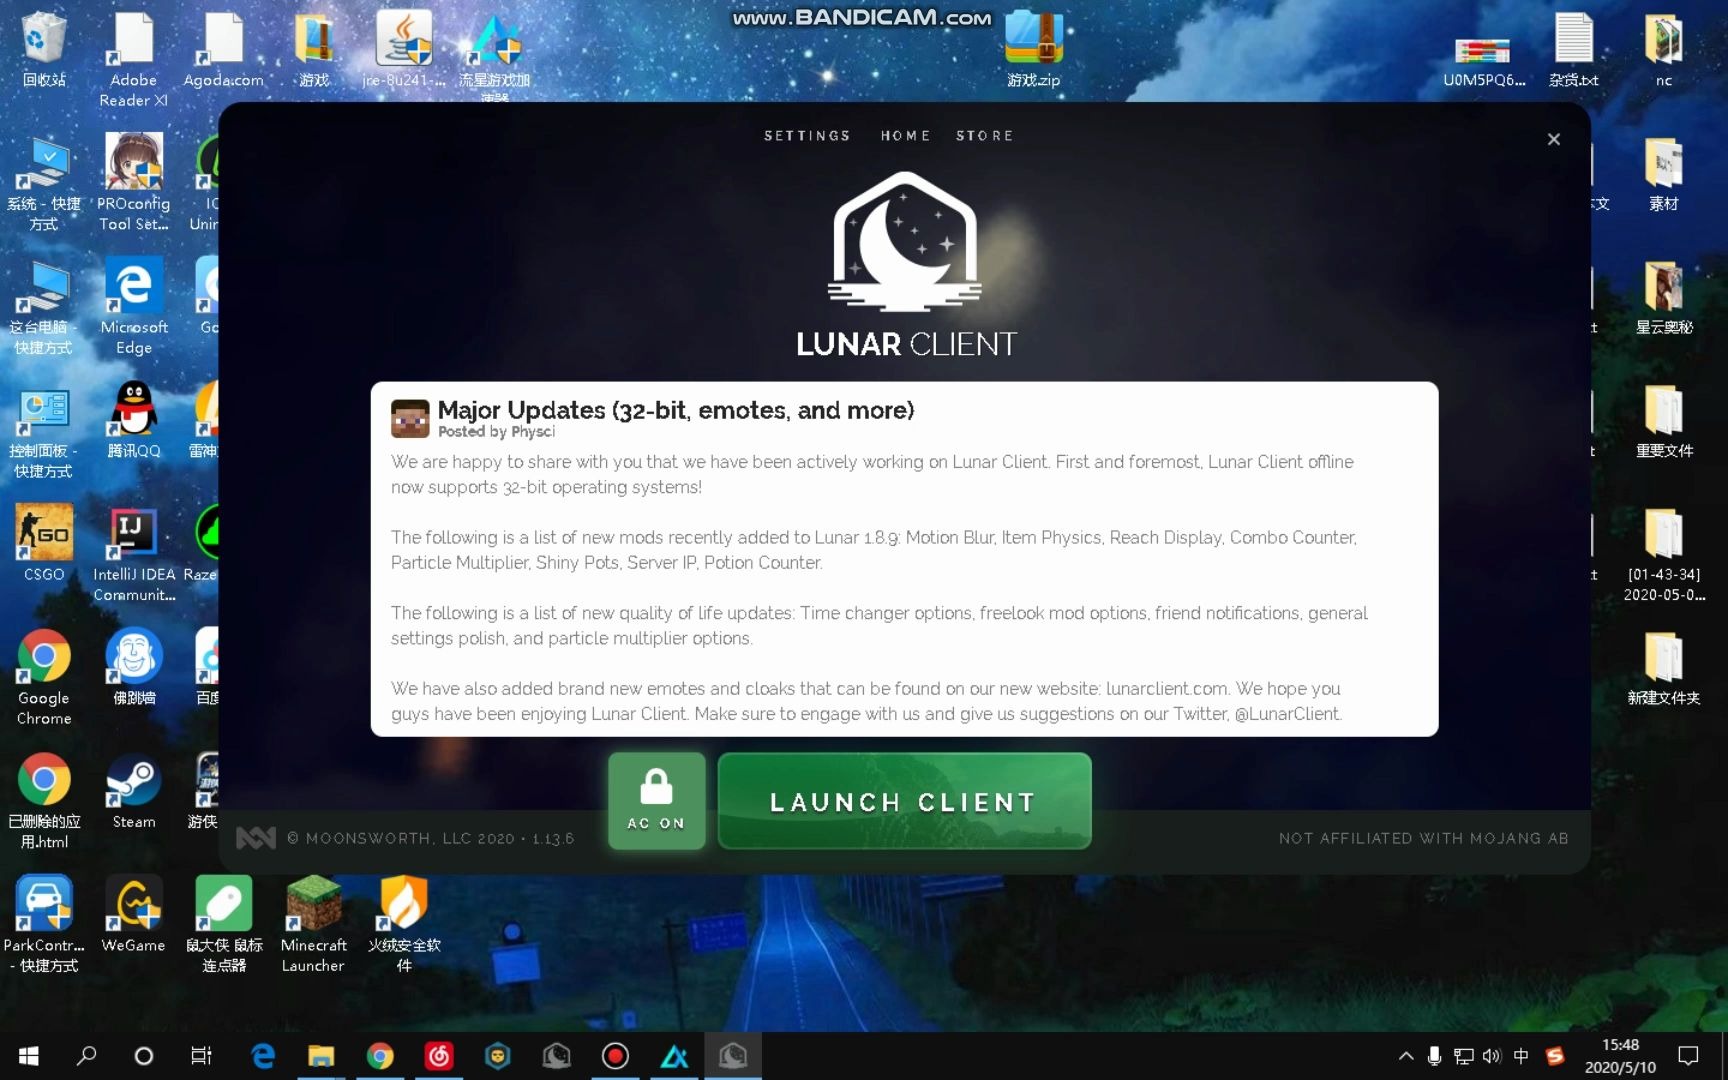
Task: Click Physci's avatar on the update post
Action: point(410,418)
